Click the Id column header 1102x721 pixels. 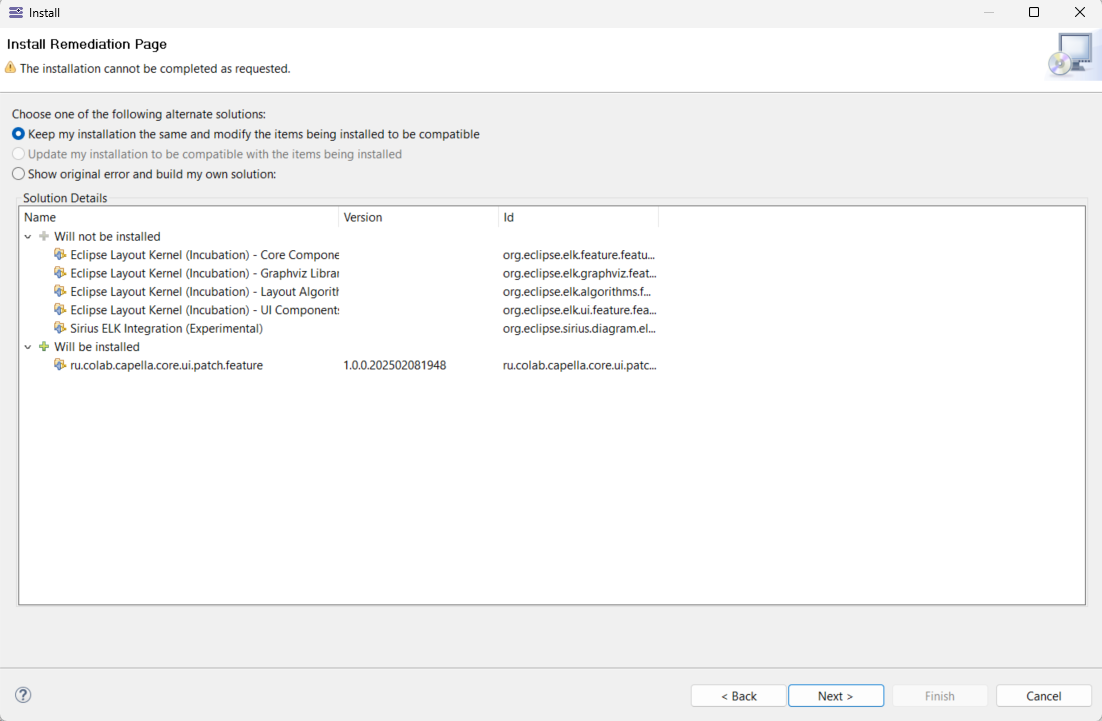578,217
